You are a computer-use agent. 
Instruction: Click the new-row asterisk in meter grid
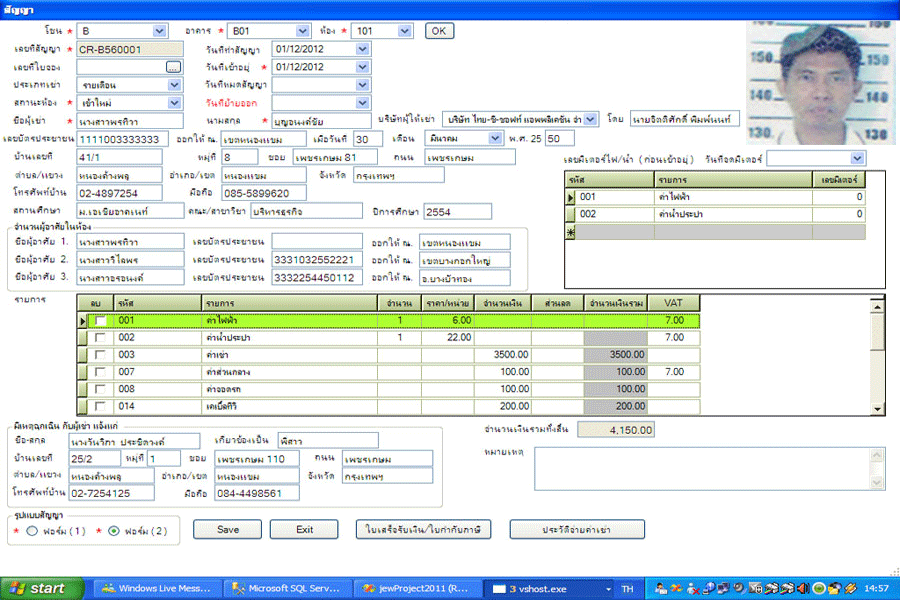pos(571,231)
